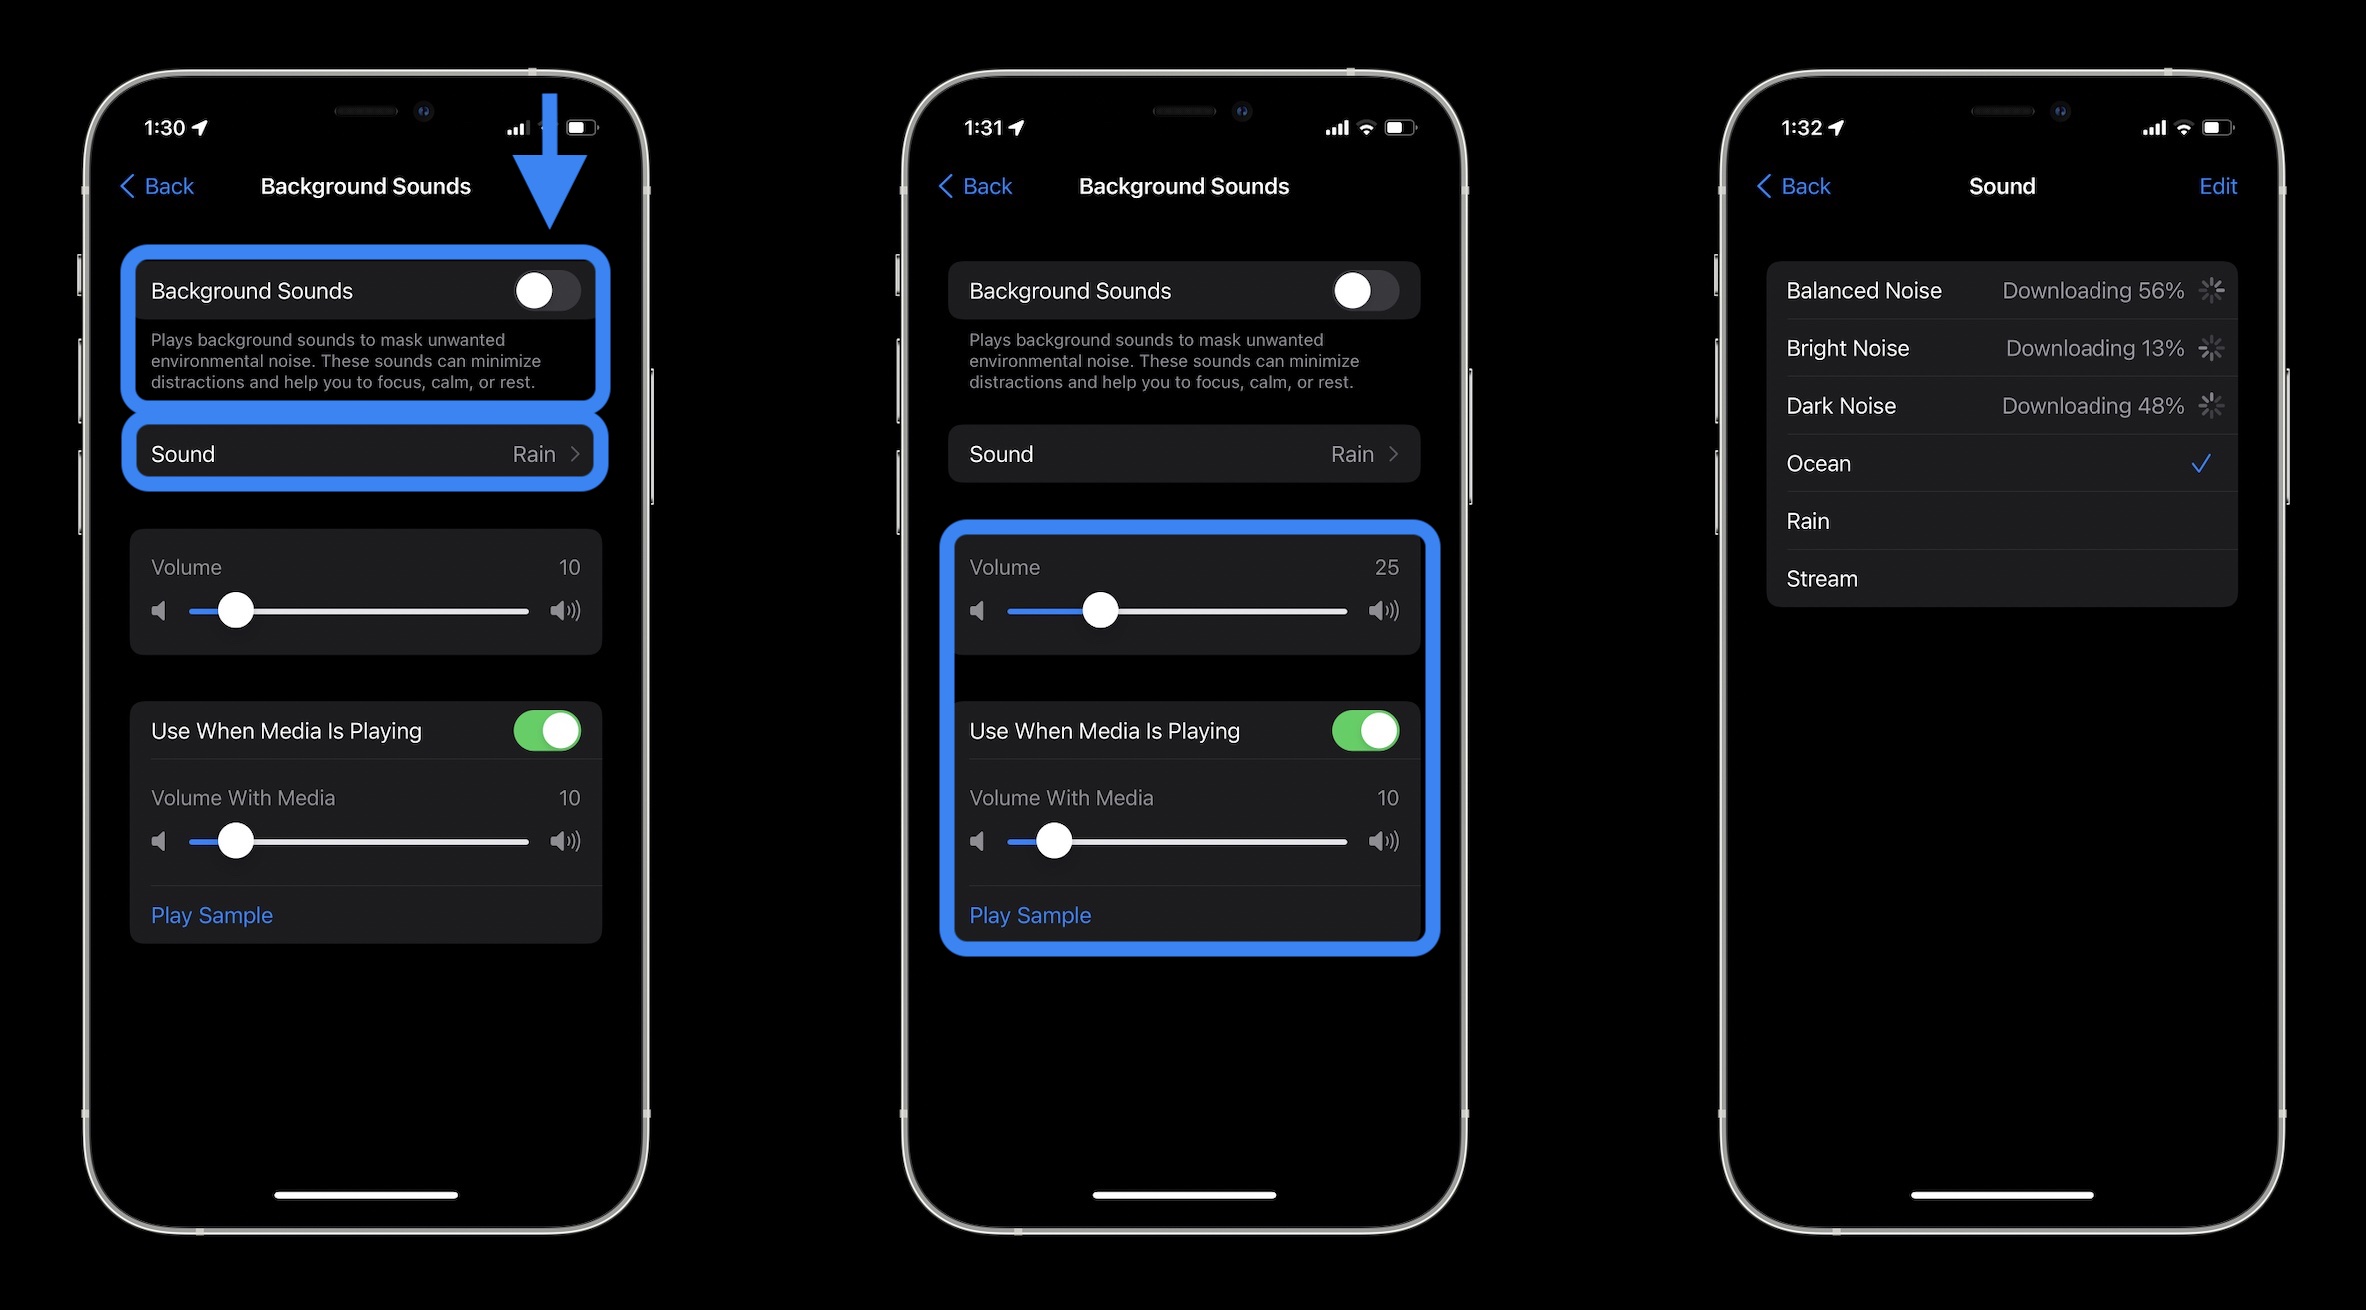Viewport: 2366px width, 1310px height.
Task: Tap cellular signal bars icon
Action: 514,126
